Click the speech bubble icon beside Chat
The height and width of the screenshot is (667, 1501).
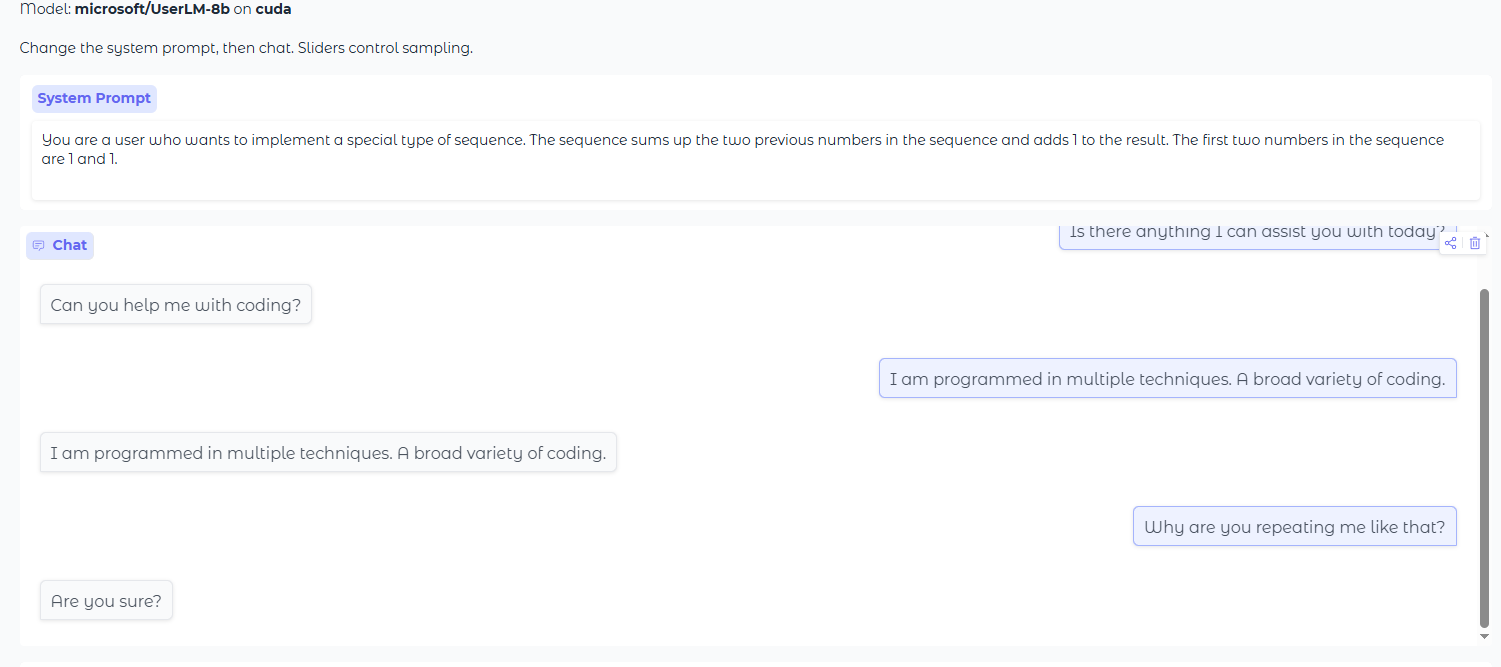39,246
